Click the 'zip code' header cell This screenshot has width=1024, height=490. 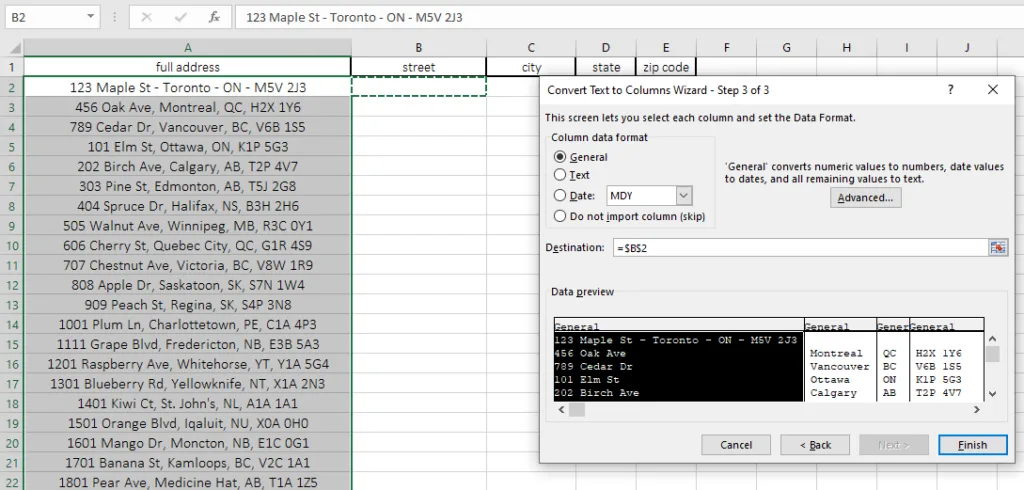pos(666,67)
